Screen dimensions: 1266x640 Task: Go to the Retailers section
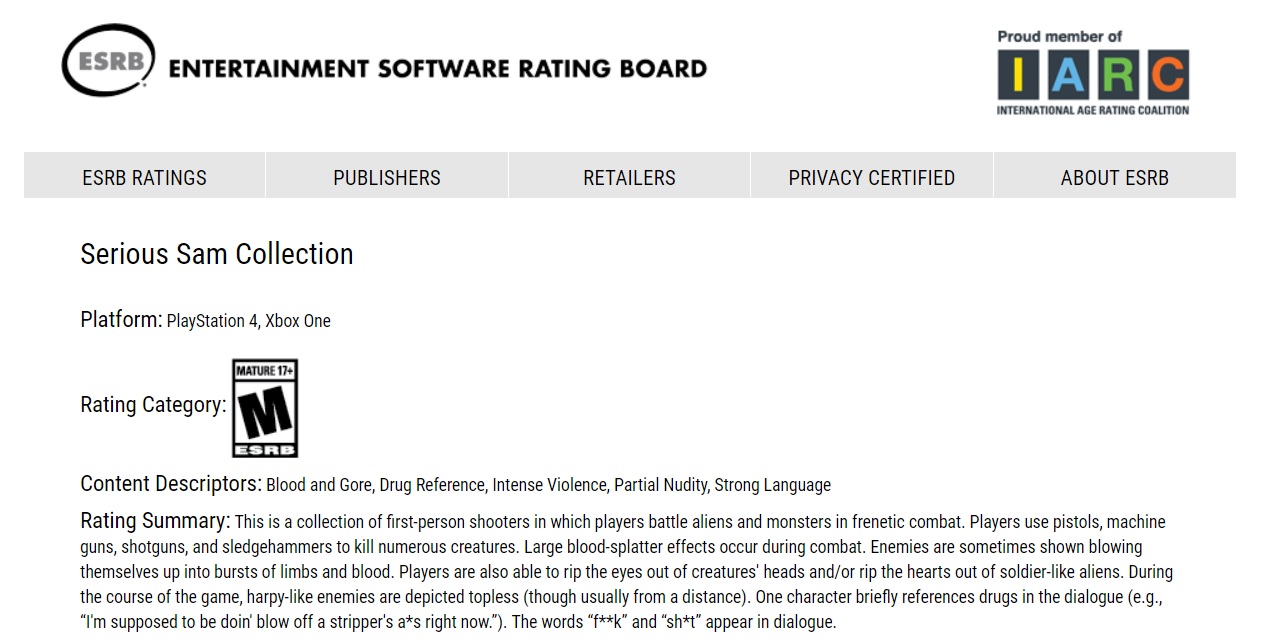coord(629,177)
